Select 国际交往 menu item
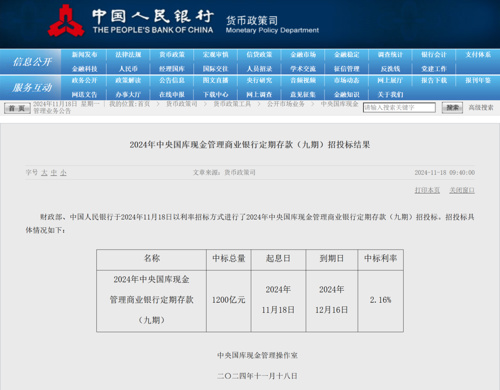The height and width of the screenshot is (390, 500). click(x=215, y=69)
